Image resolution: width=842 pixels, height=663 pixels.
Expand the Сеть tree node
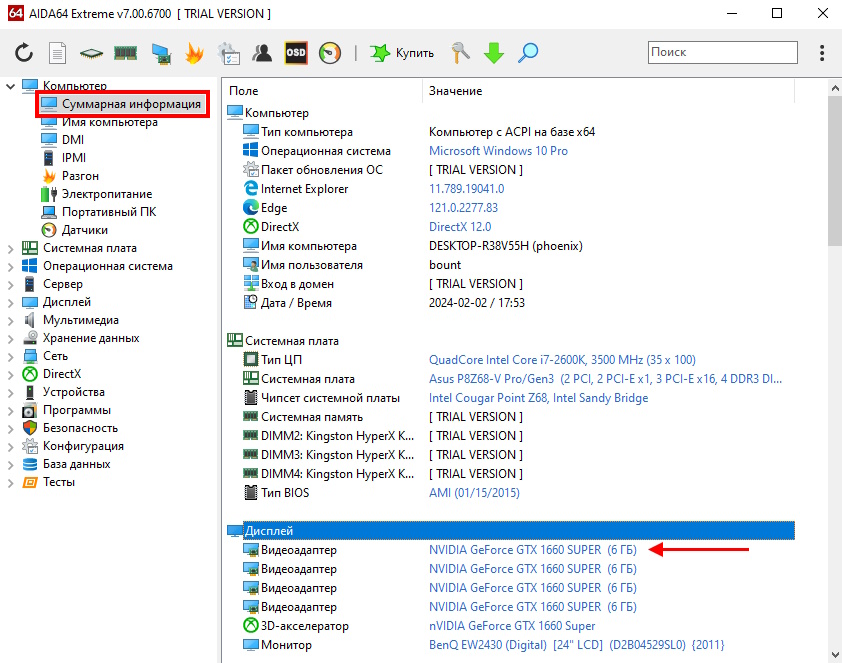pyautogui.click(x=10, y=356)
